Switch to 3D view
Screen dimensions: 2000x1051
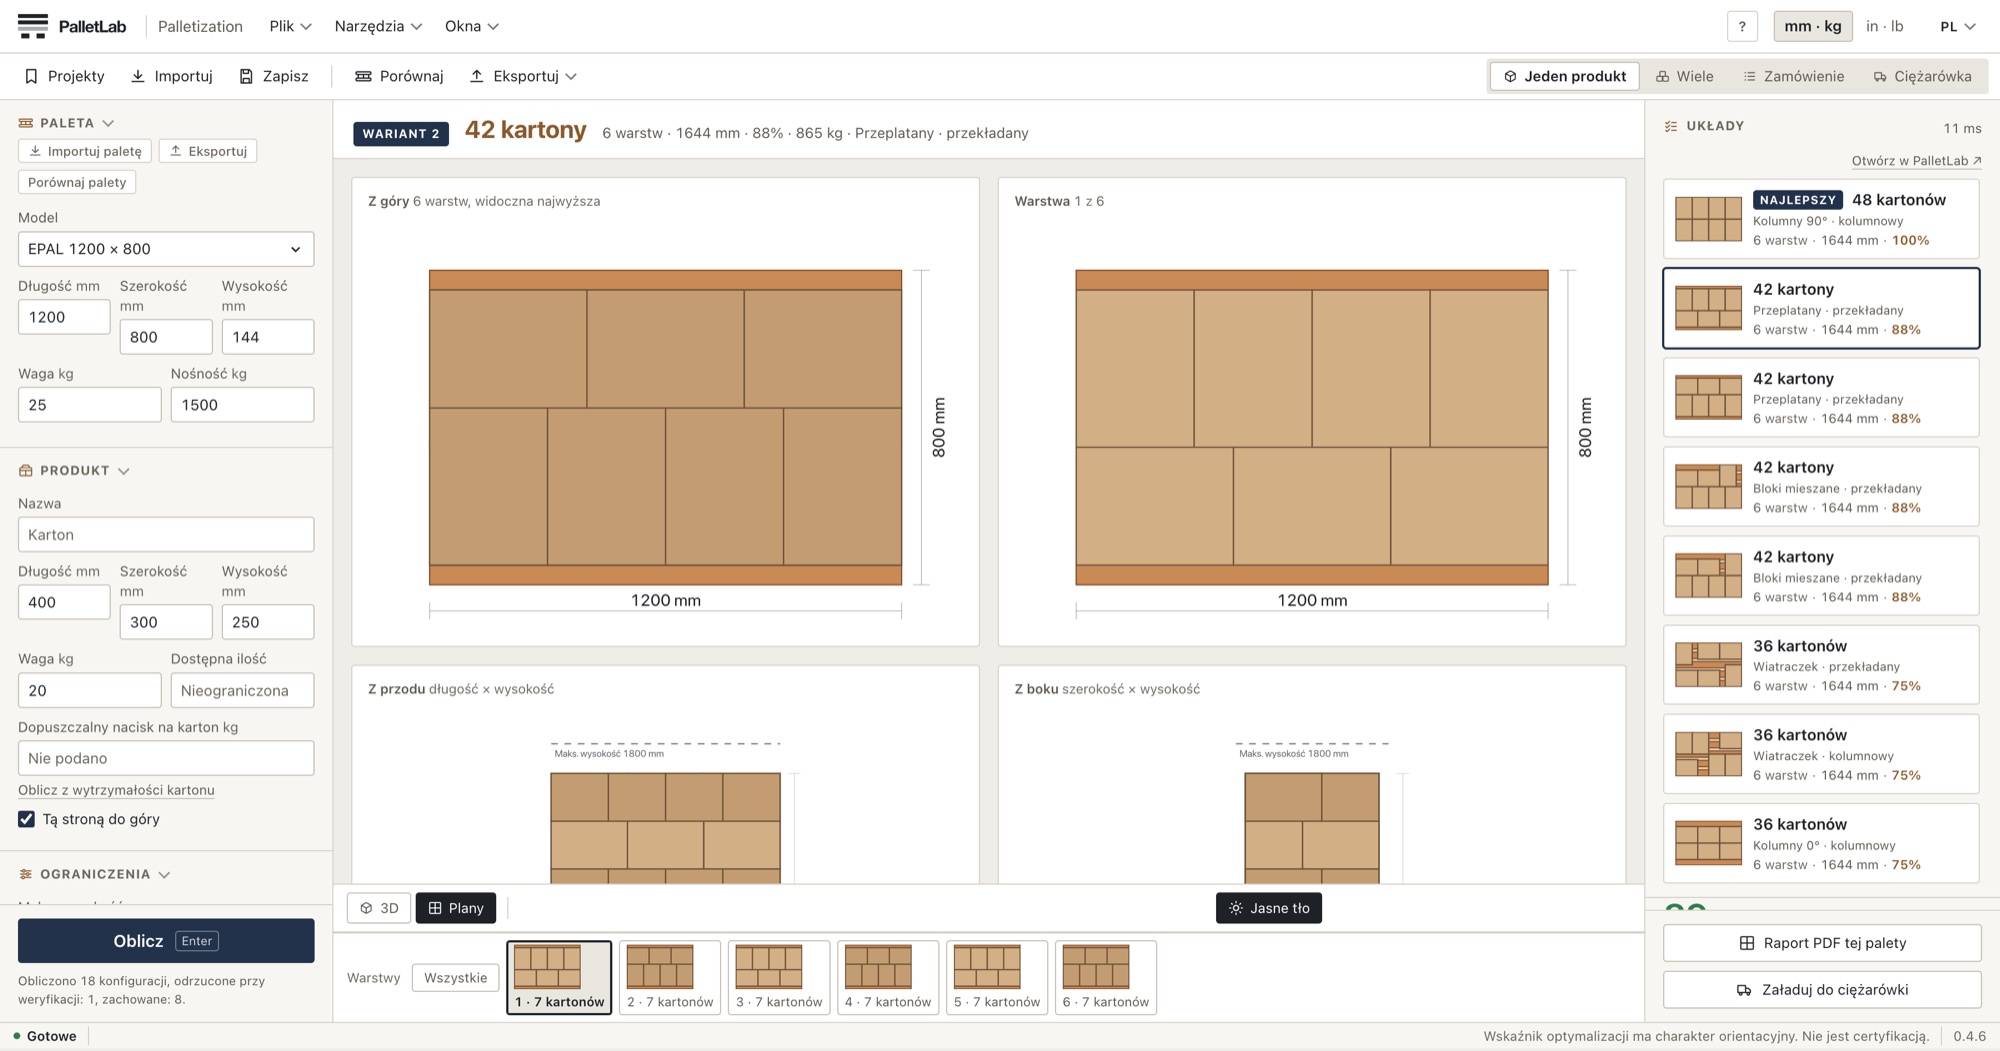[x=379, y=908]
